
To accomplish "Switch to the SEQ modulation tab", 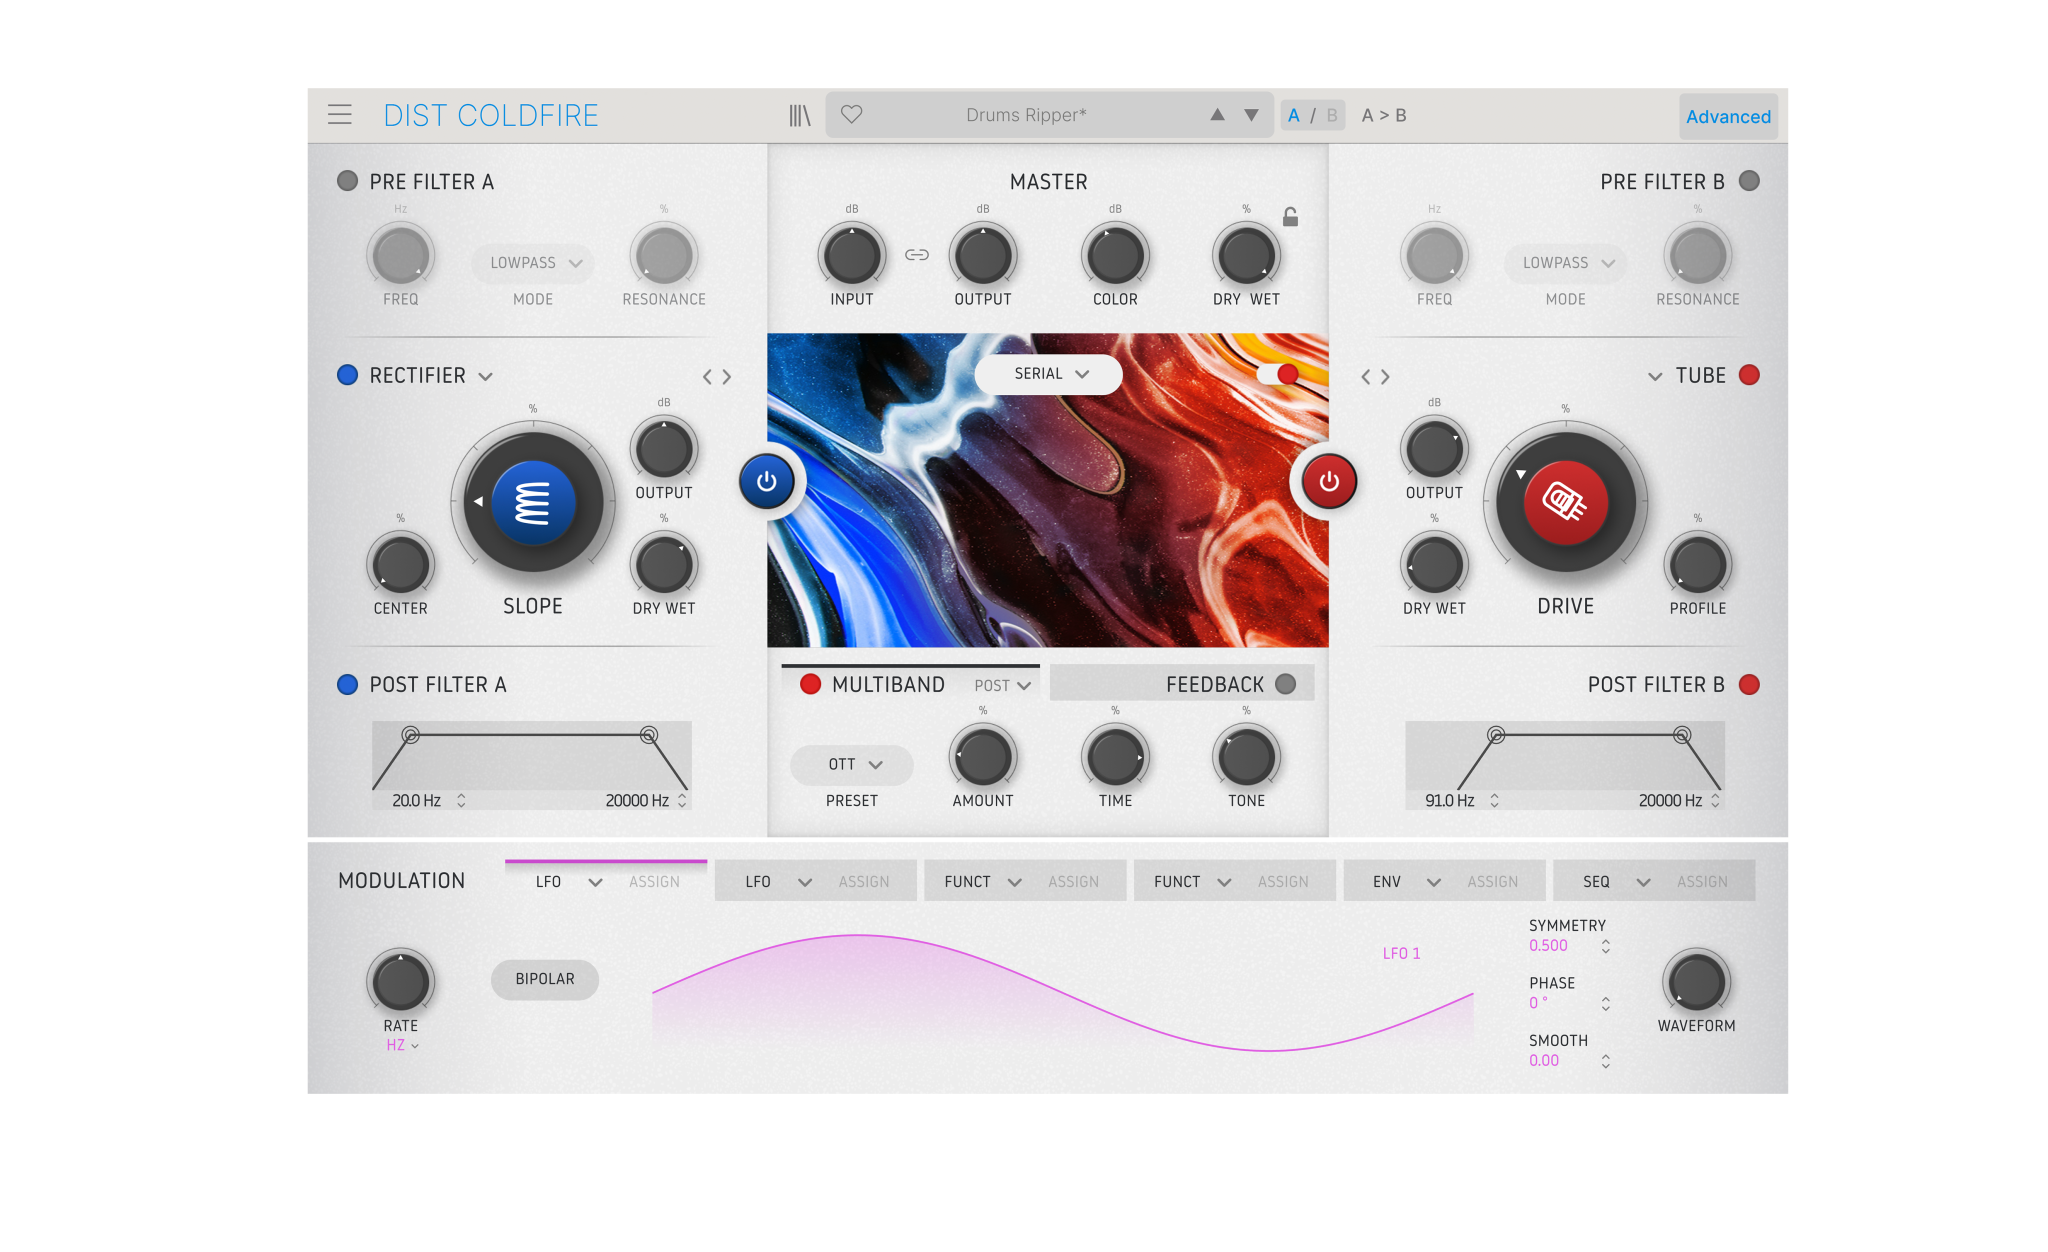I will pos(1596,881).
